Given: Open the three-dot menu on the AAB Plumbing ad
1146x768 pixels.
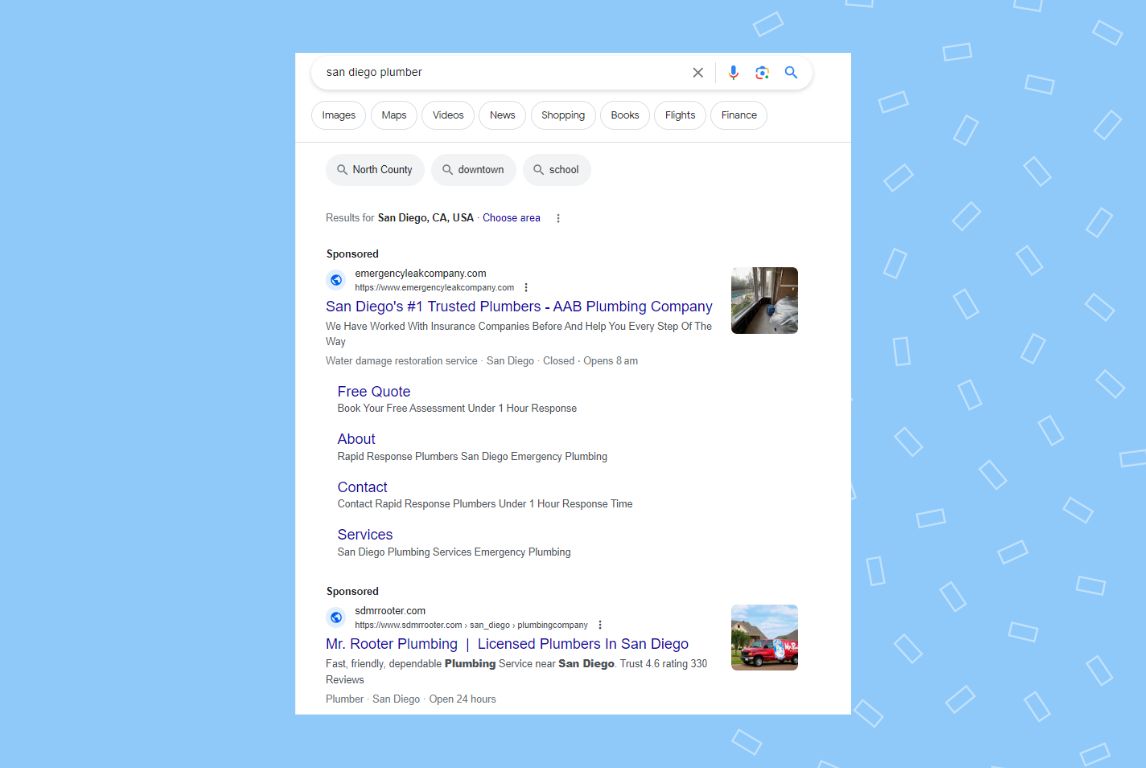Looking at the screenshot, I should coord(526,287).
